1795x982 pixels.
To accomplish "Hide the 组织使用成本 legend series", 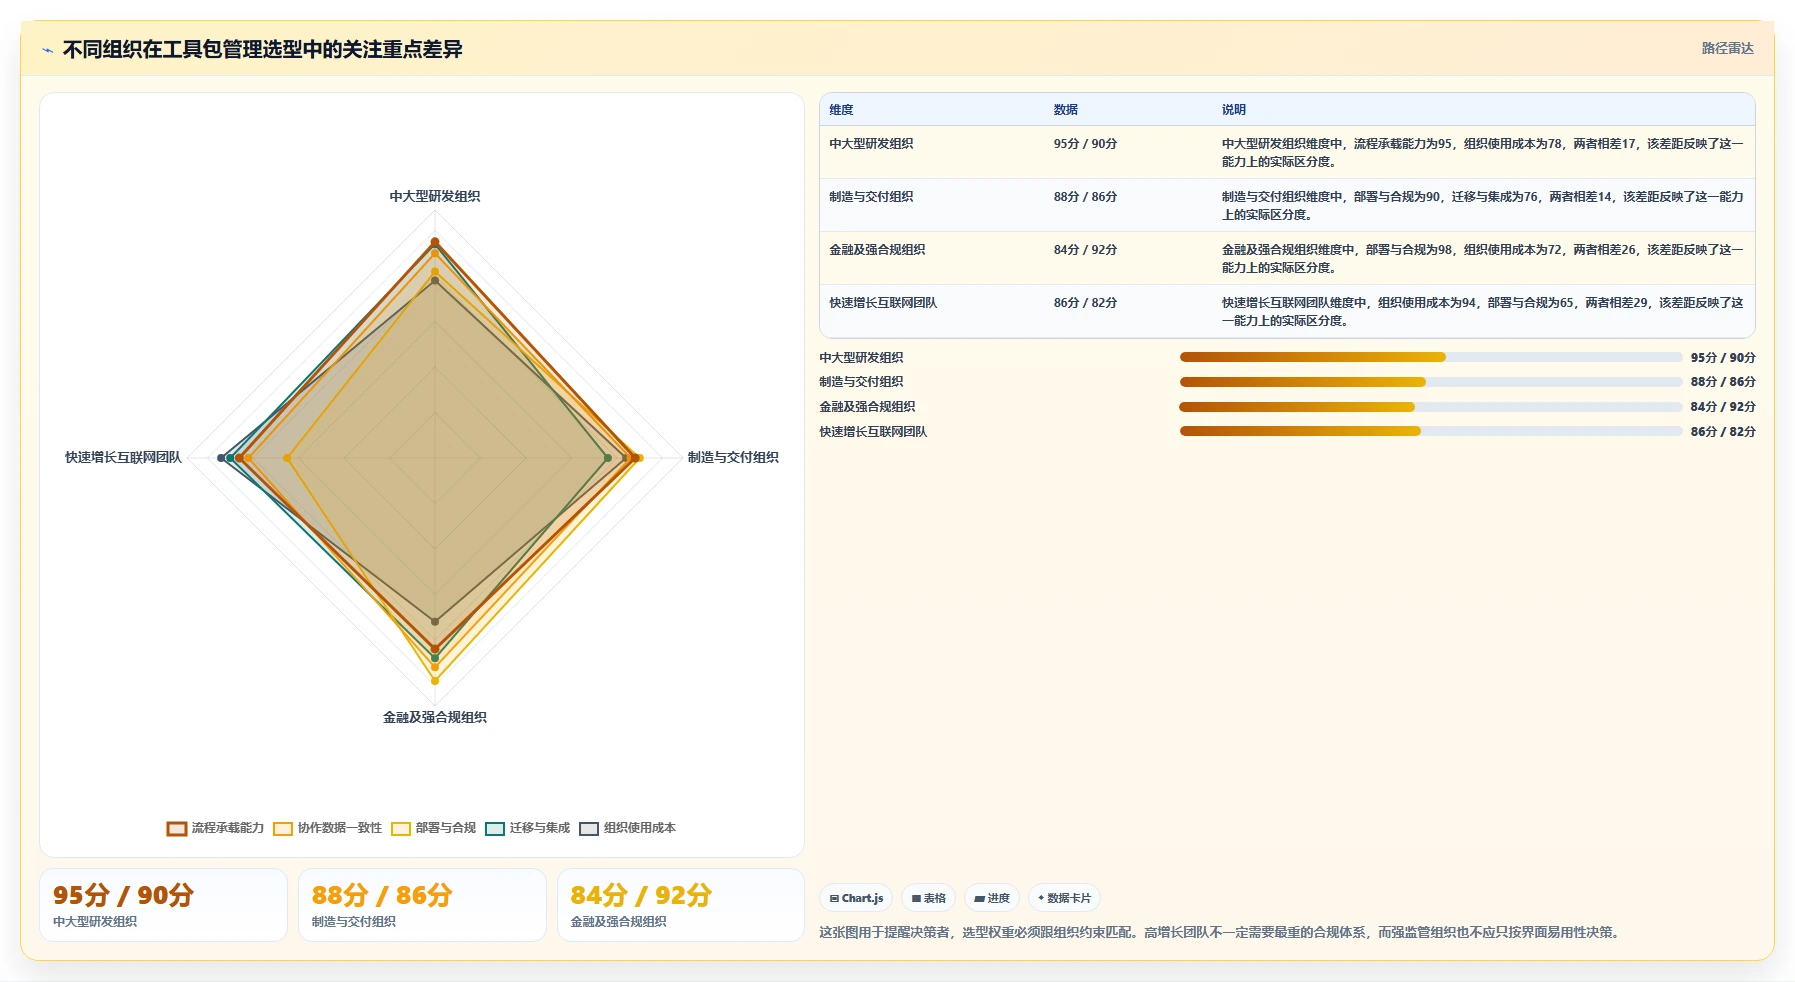I will point(627,828).
